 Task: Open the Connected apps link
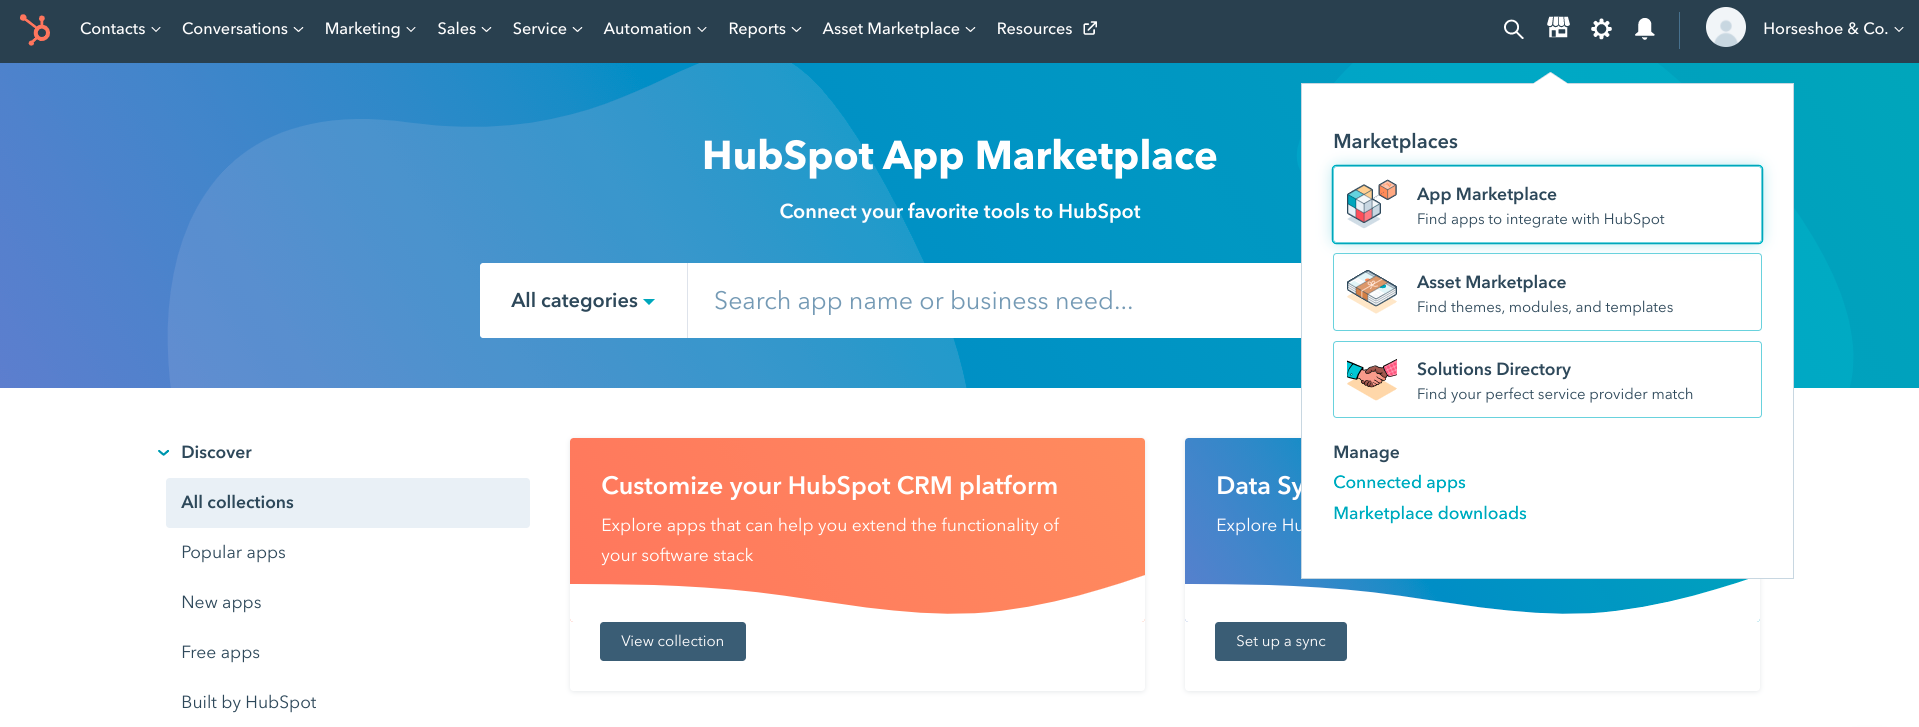pos(1399,482)
